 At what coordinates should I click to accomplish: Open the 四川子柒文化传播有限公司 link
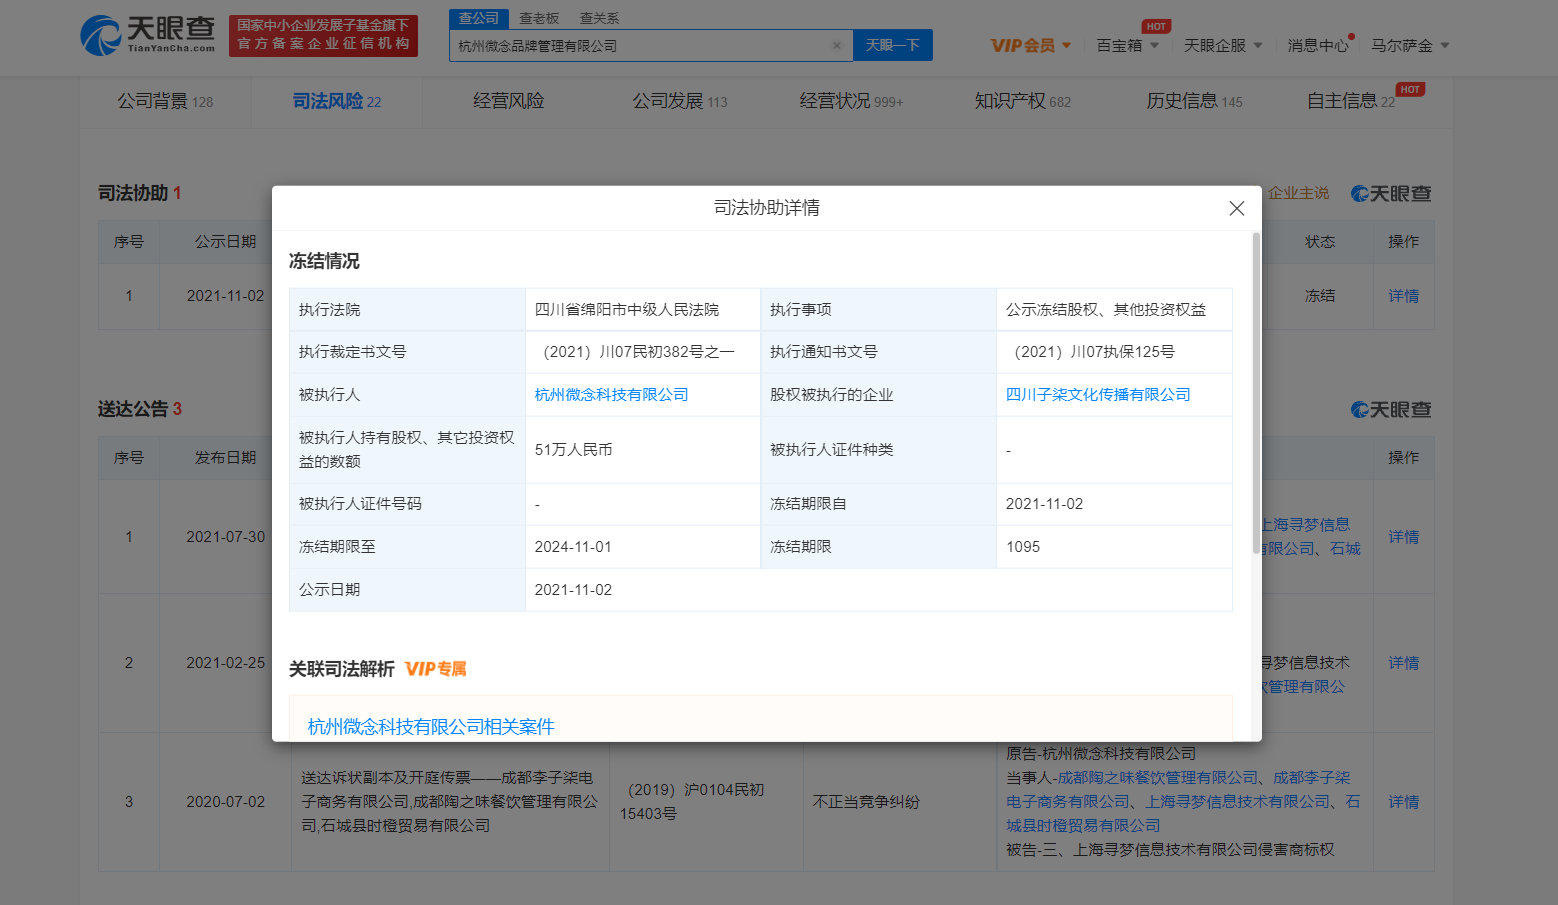click(x=1097, y=395)
